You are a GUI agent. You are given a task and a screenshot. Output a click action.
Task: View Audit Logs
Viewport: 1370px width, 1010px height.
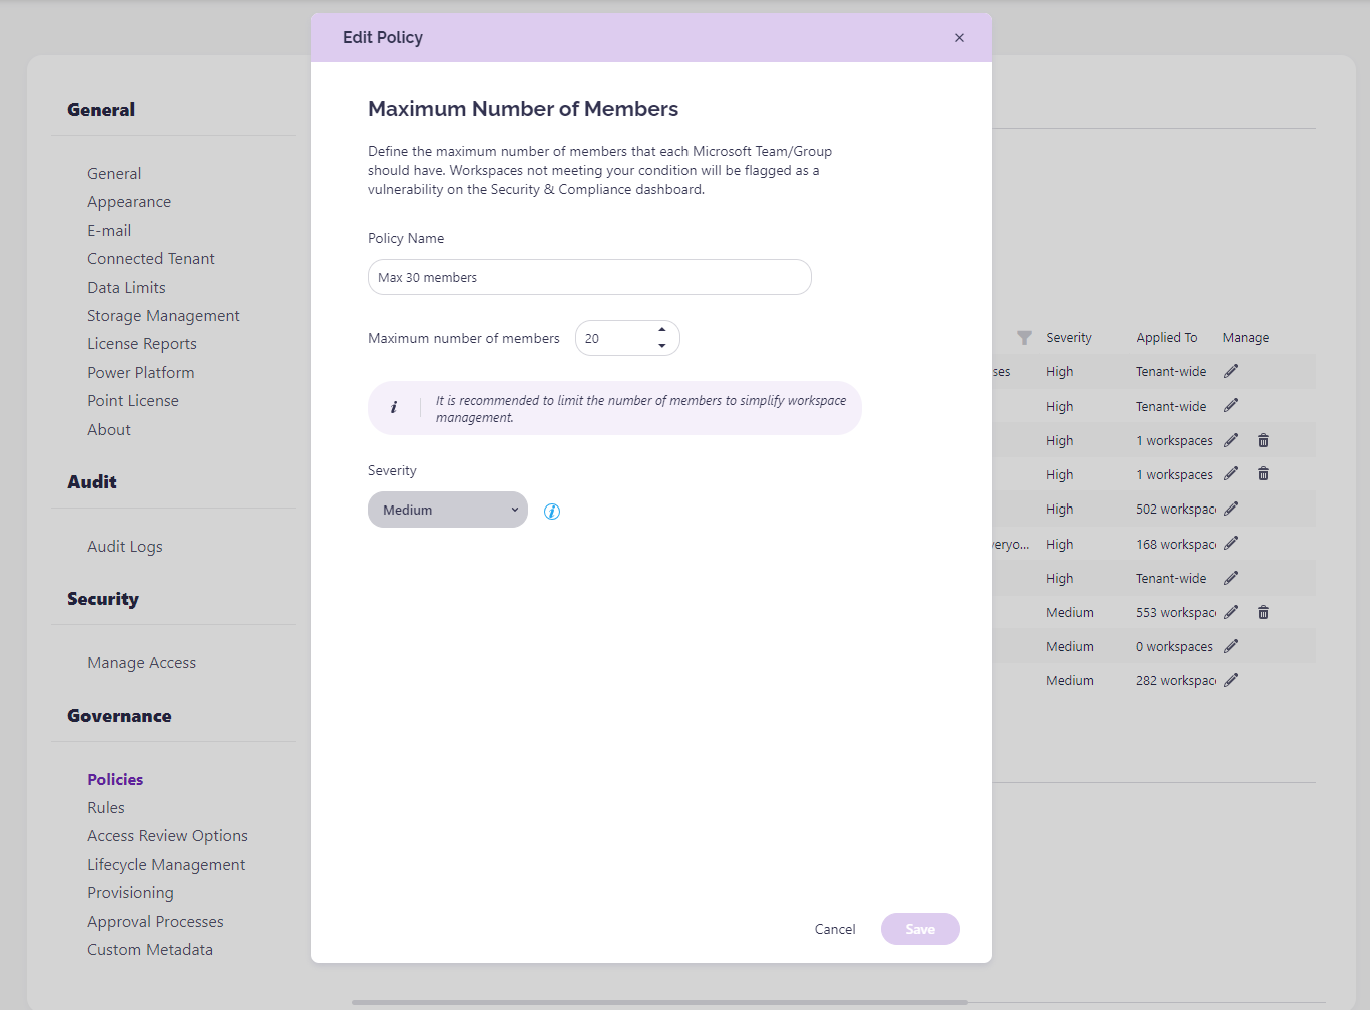coord(125,547)
